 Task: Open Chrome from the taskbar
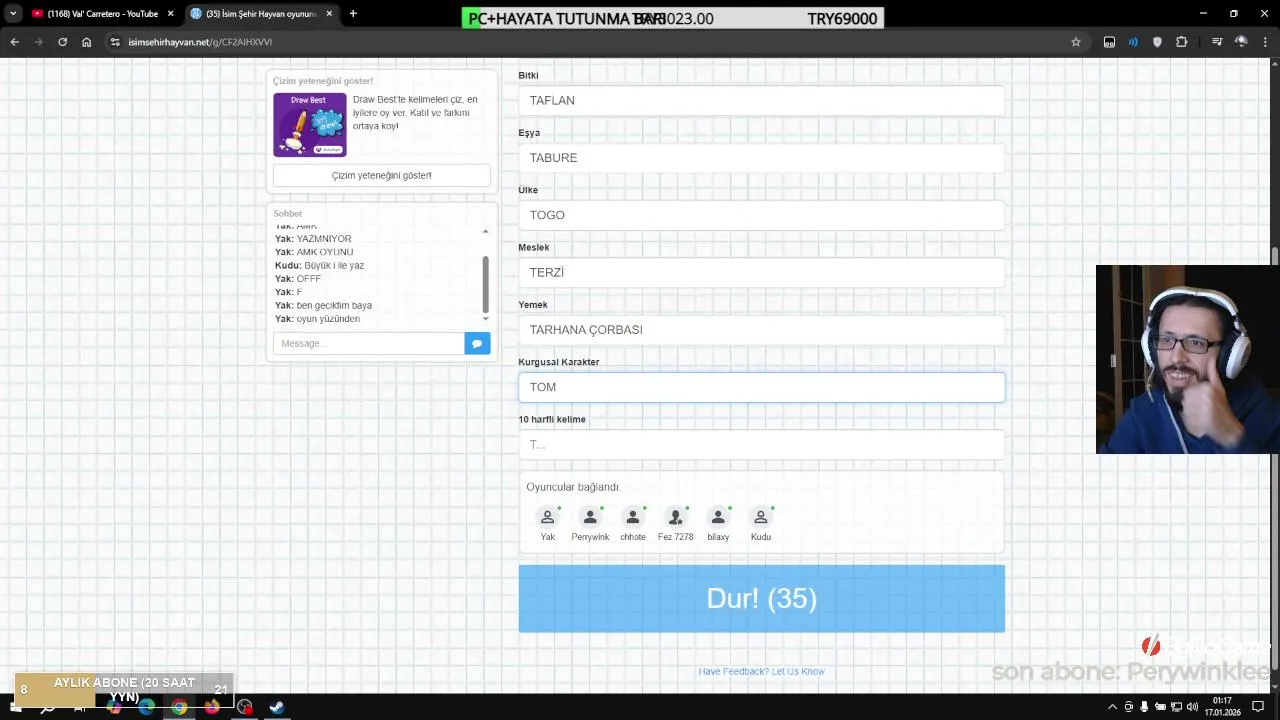179,707
